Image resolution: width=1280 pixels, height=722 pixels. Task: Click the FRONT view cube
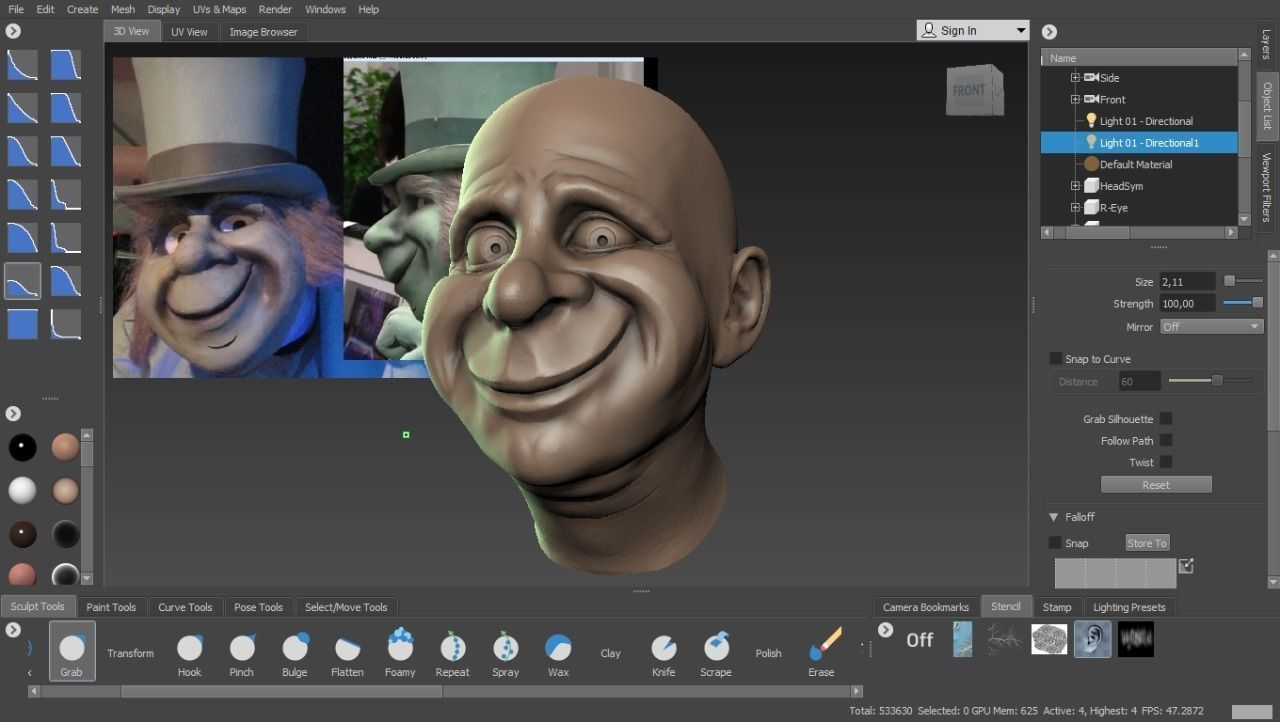coord(975,90)
